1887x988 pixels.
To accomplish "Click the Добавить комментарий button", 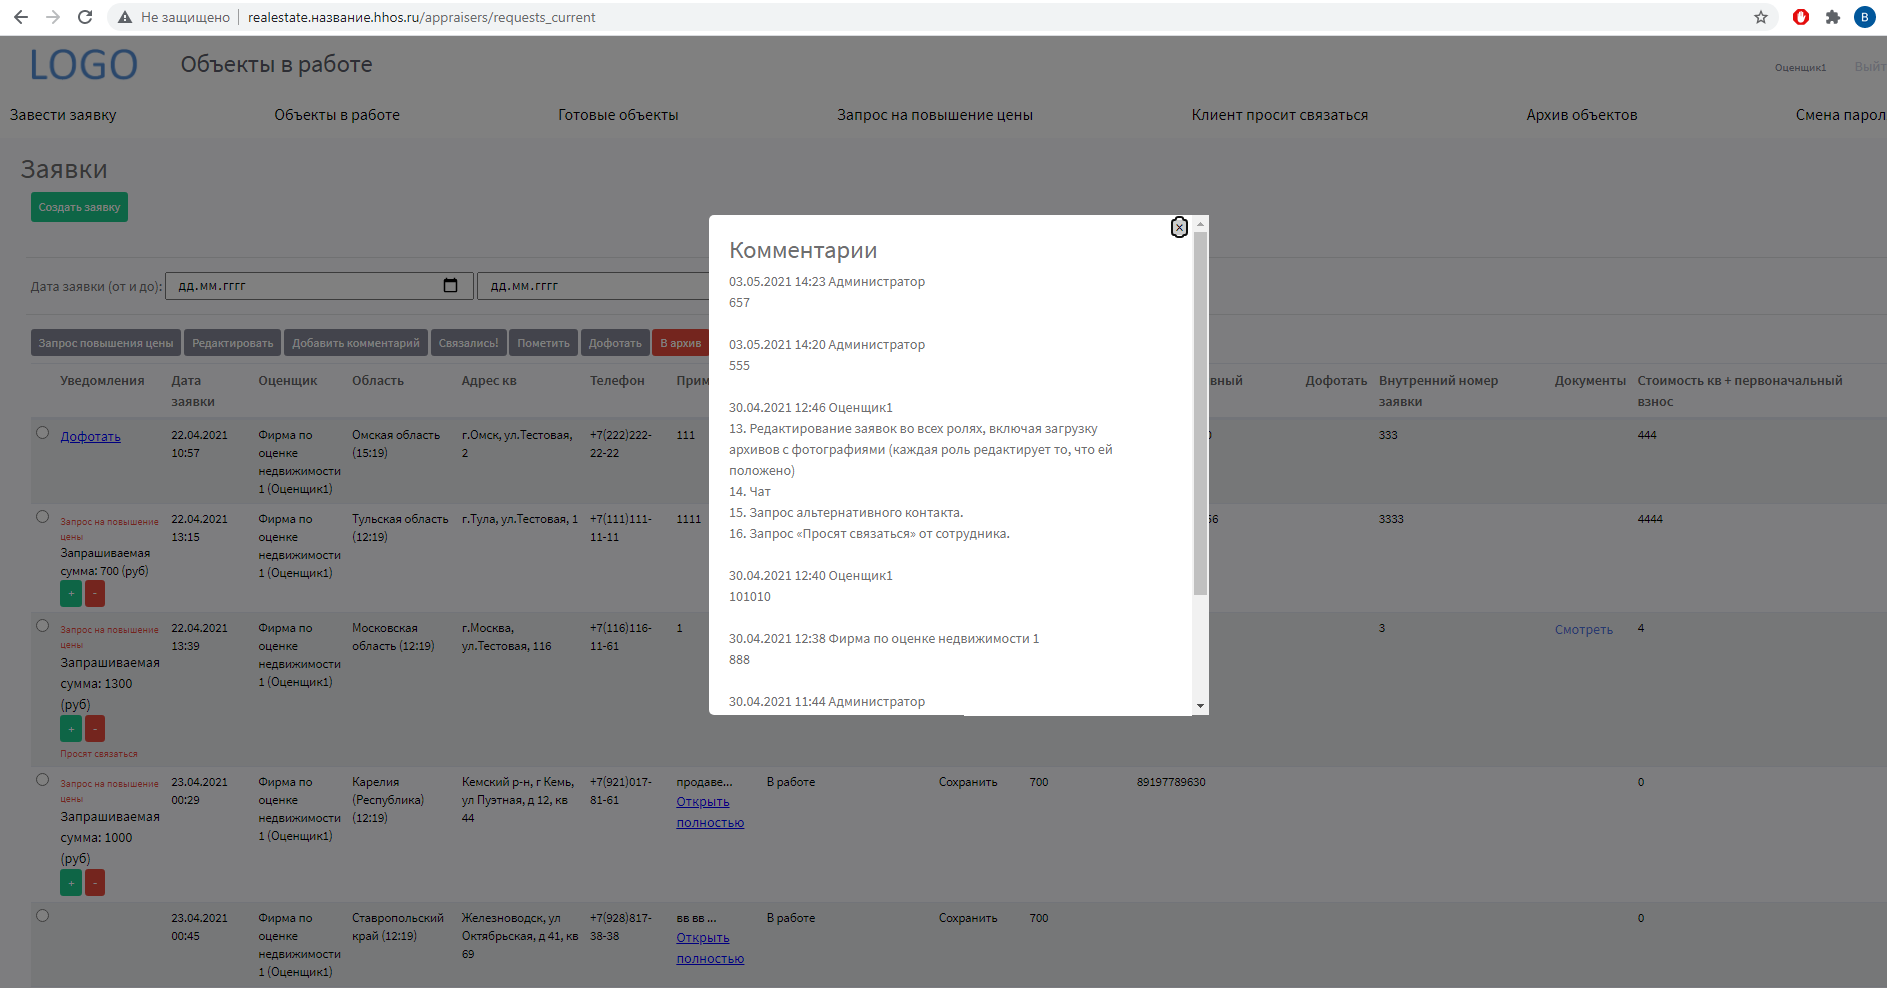I will coord(356,343).
